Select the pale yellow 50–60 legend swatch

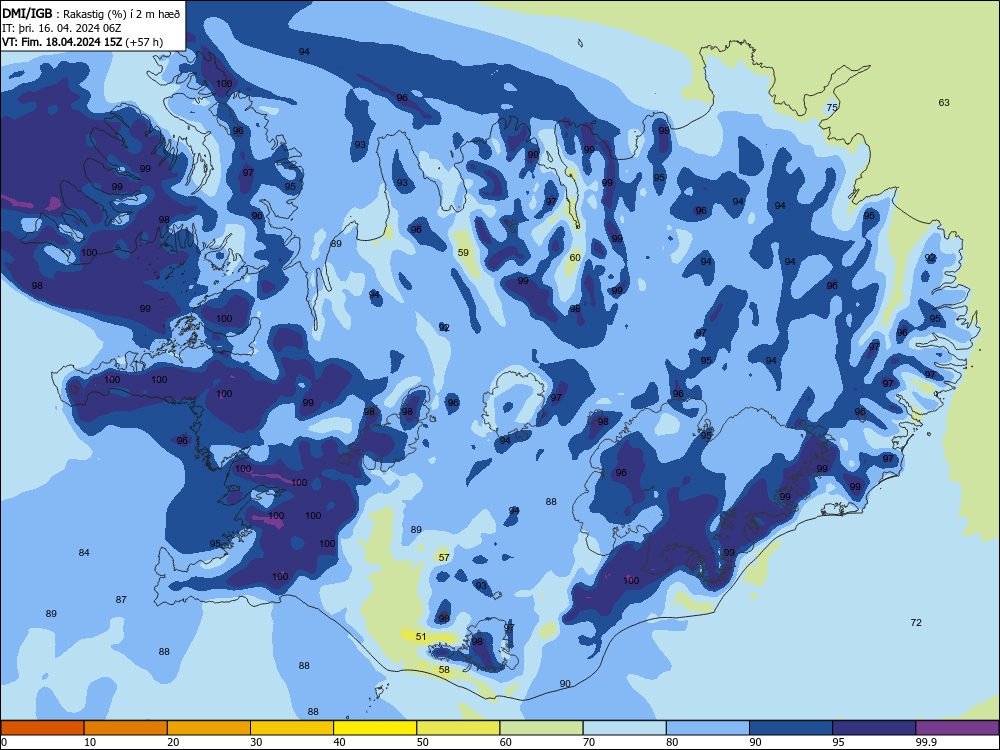(x=458, y=728)
